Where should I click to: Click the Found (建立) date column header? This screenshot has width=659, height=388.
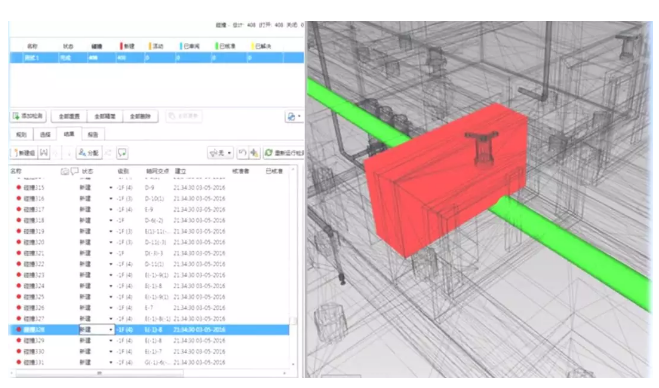pyautogui.click(x=180, y=171)
